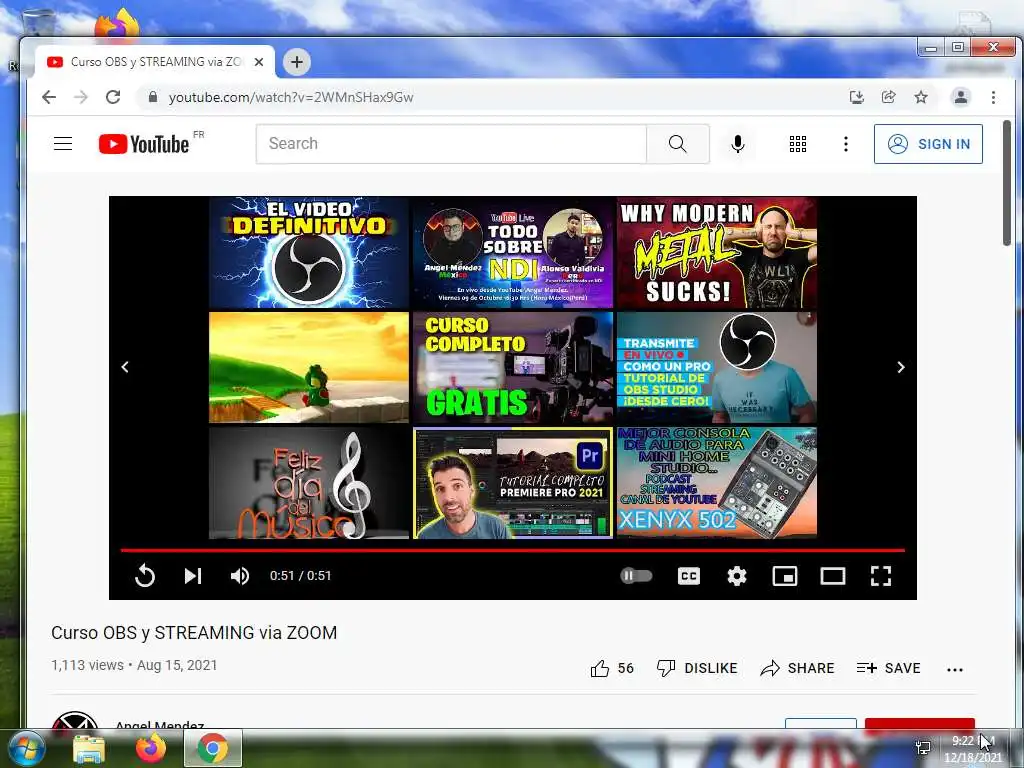Open Xenyx 502 audio console thumbnail
The width and height of the screenshot is (1024, 768).
click(716, 483)
